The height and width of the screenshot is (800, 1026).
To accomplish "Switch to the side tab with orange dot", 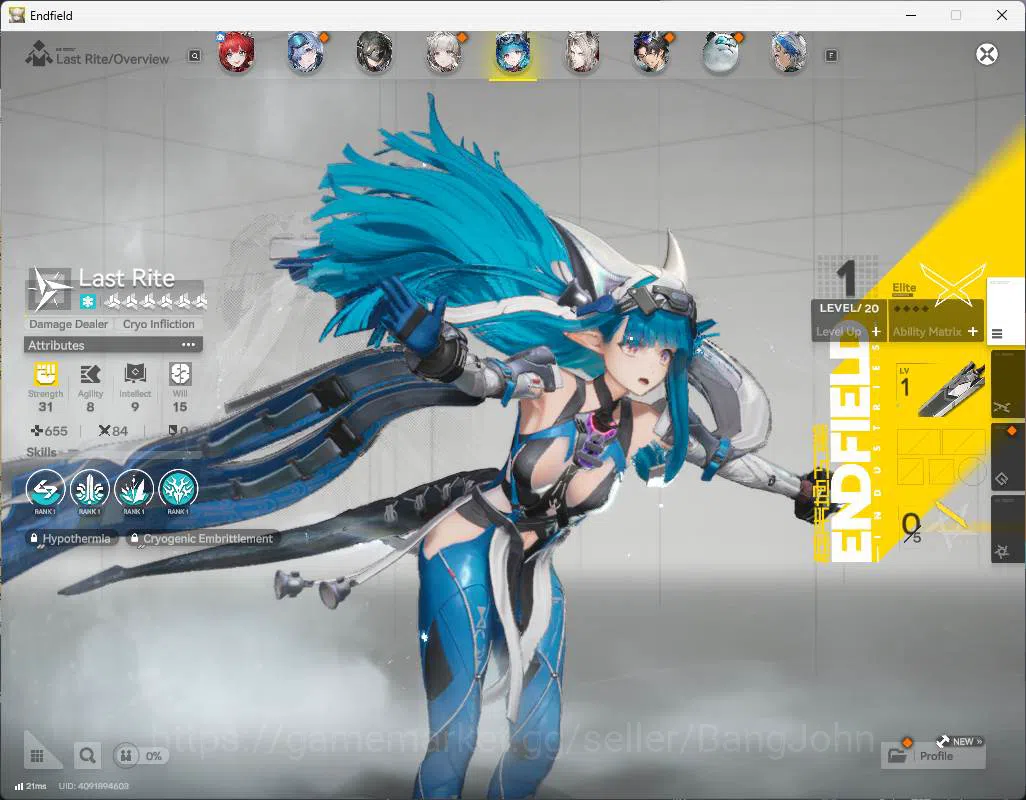I will [x=1006, y=457].
